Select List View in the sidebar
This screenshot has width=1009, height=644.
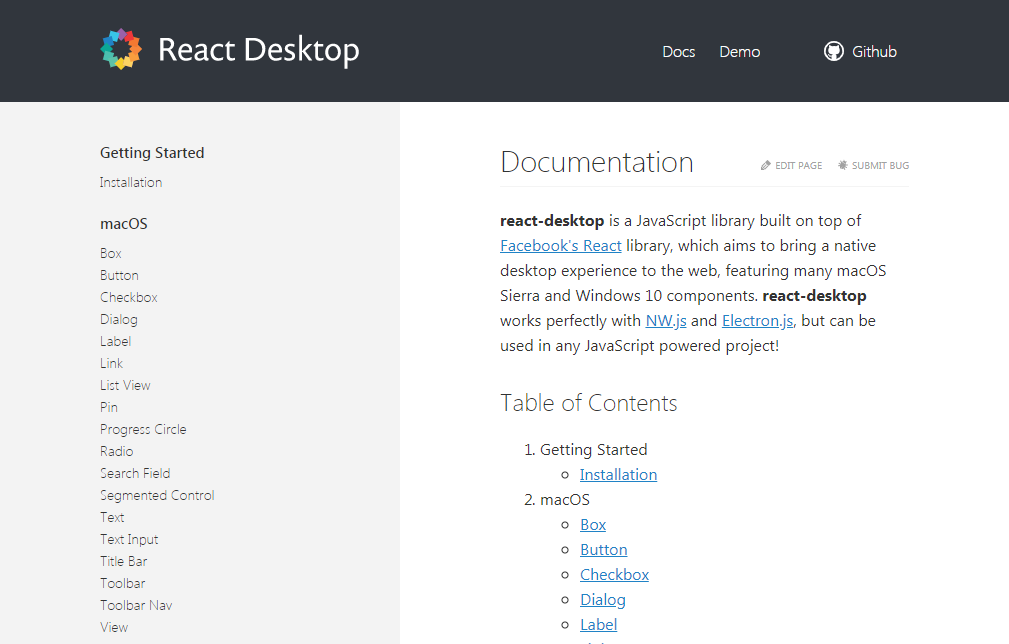(125, 385)
